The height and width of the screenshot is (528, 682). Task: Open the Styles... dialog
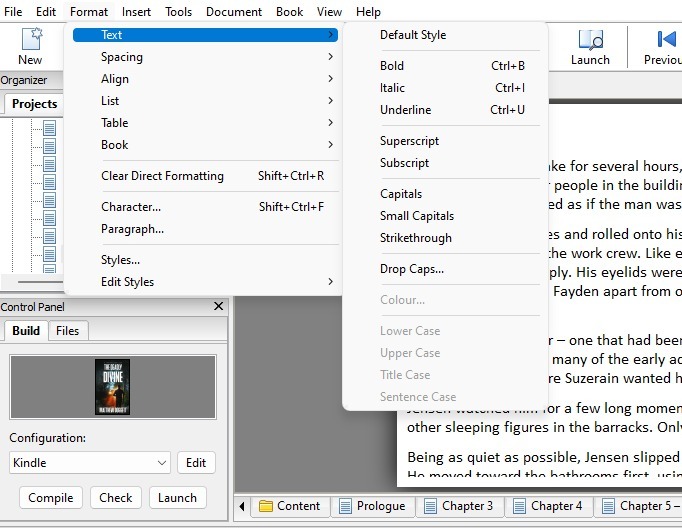pos(205,260)
